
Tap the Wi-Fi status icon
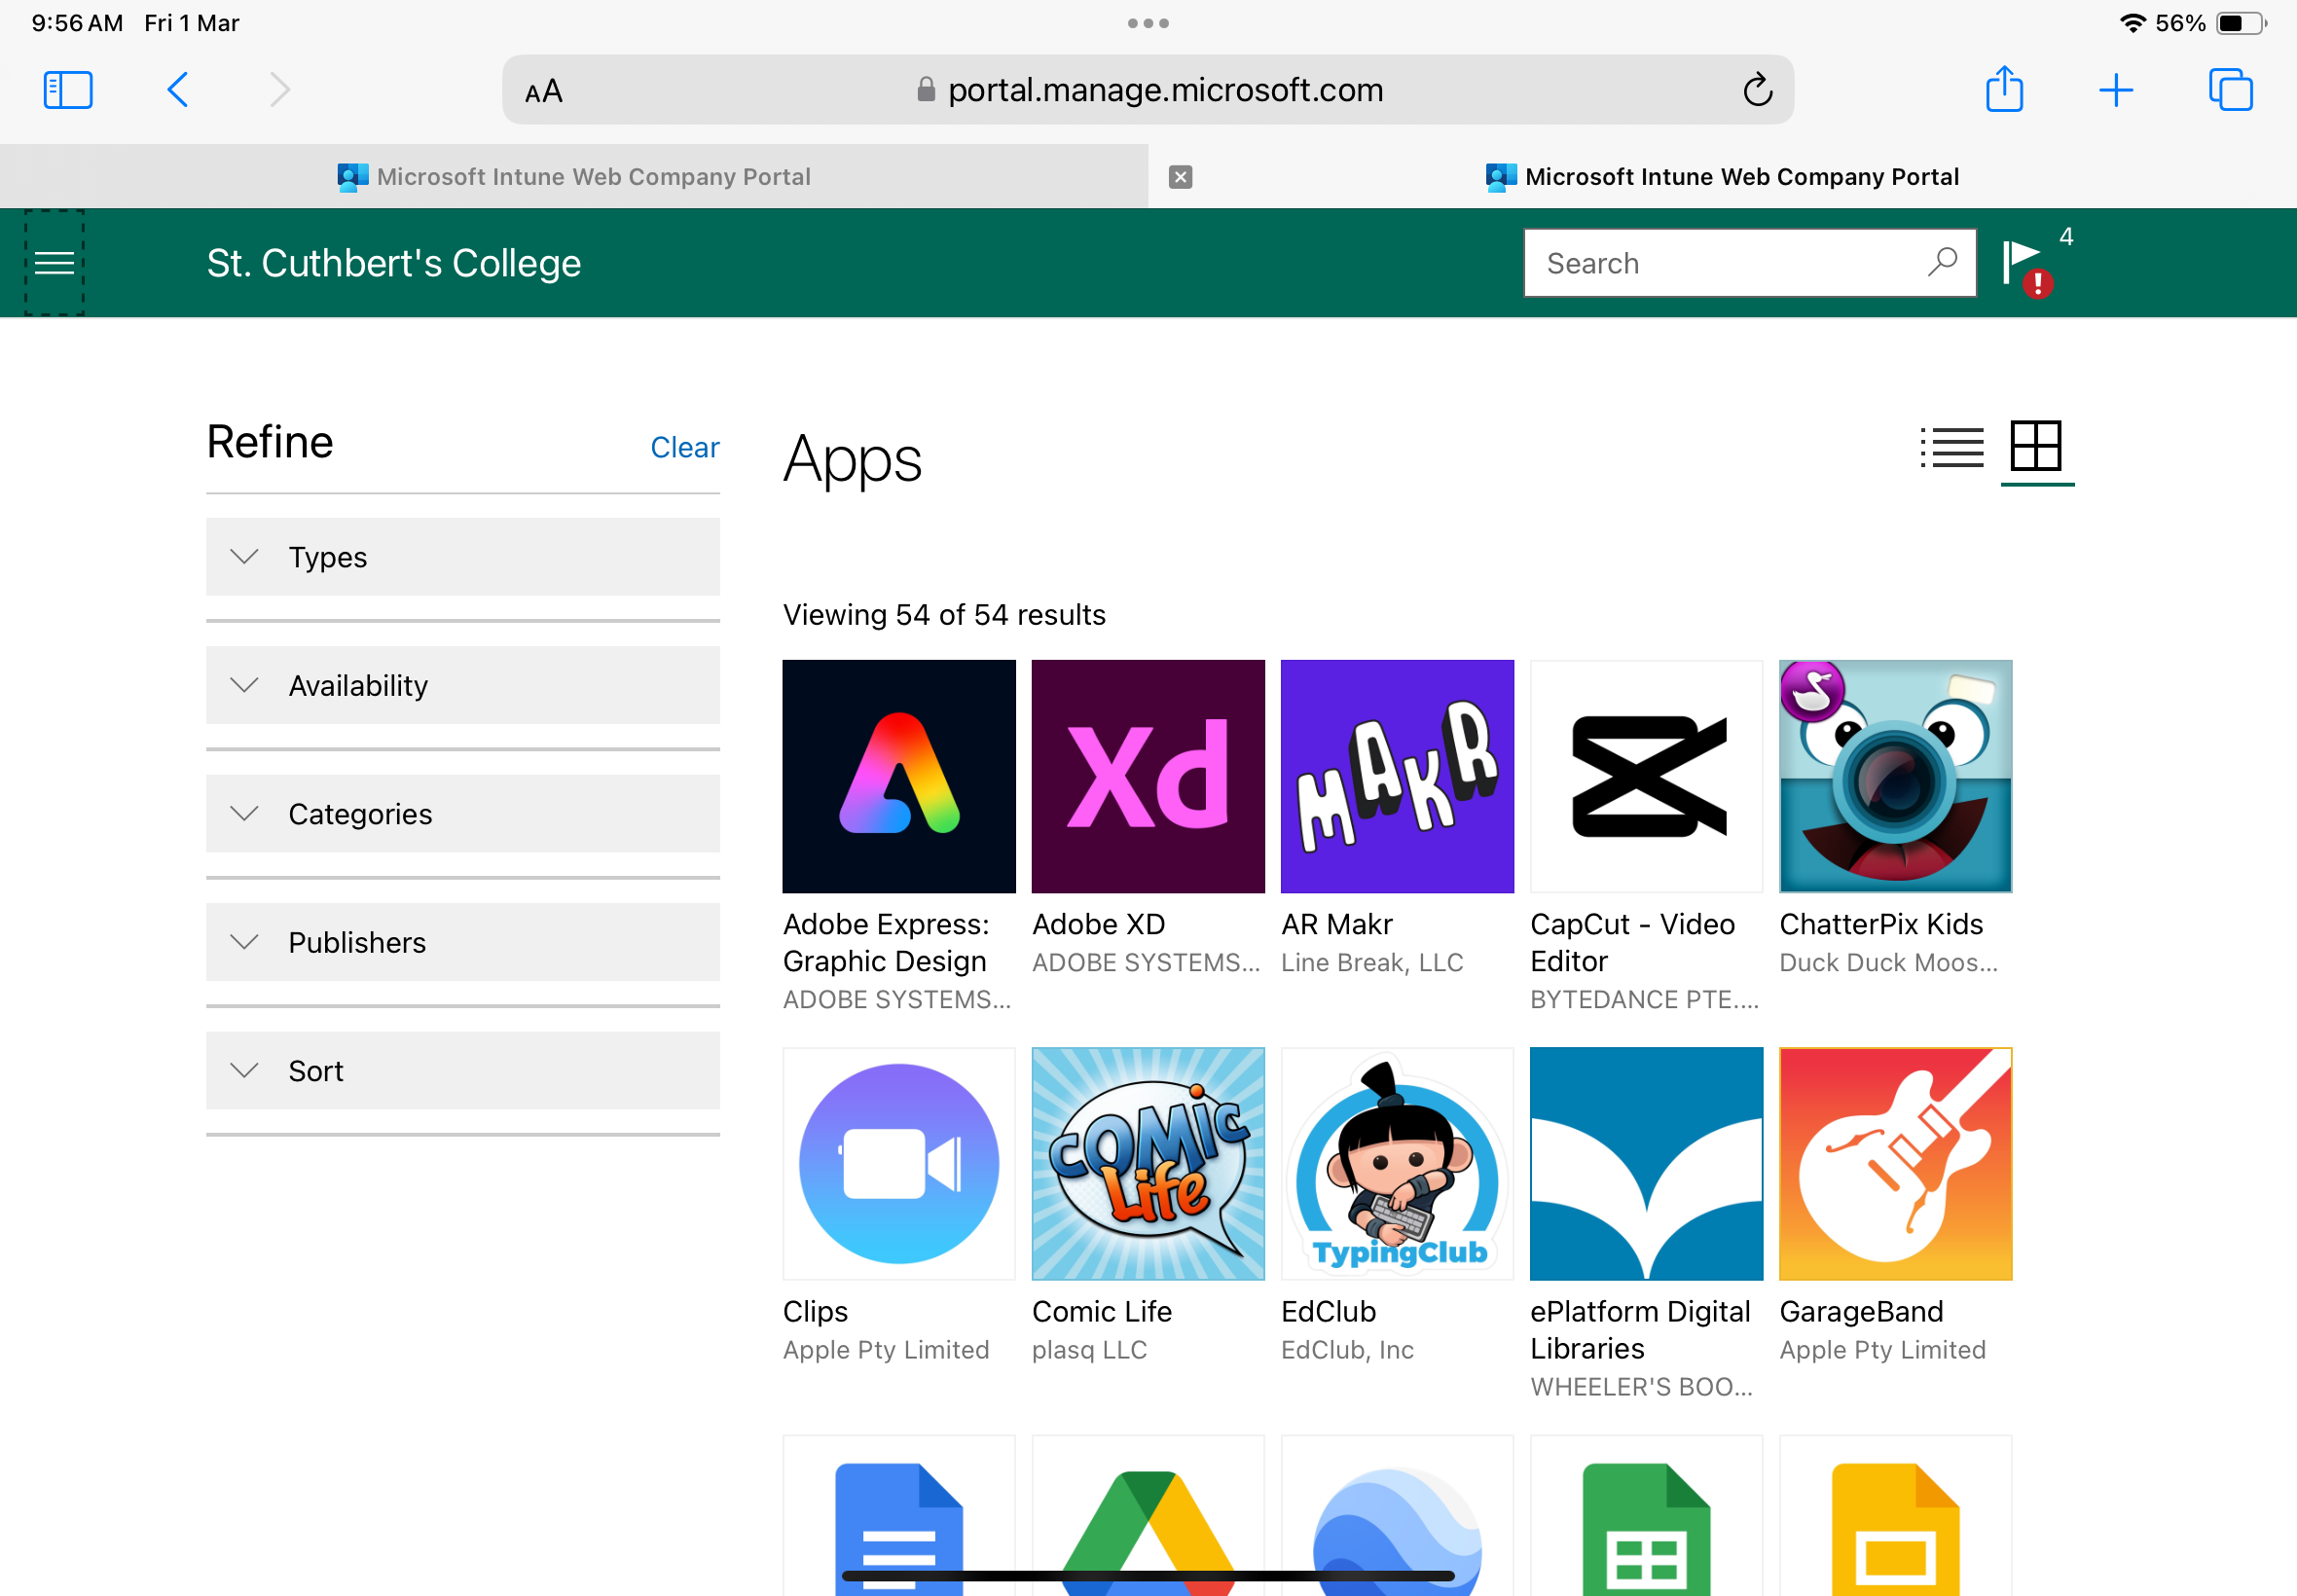(2133, 23)
